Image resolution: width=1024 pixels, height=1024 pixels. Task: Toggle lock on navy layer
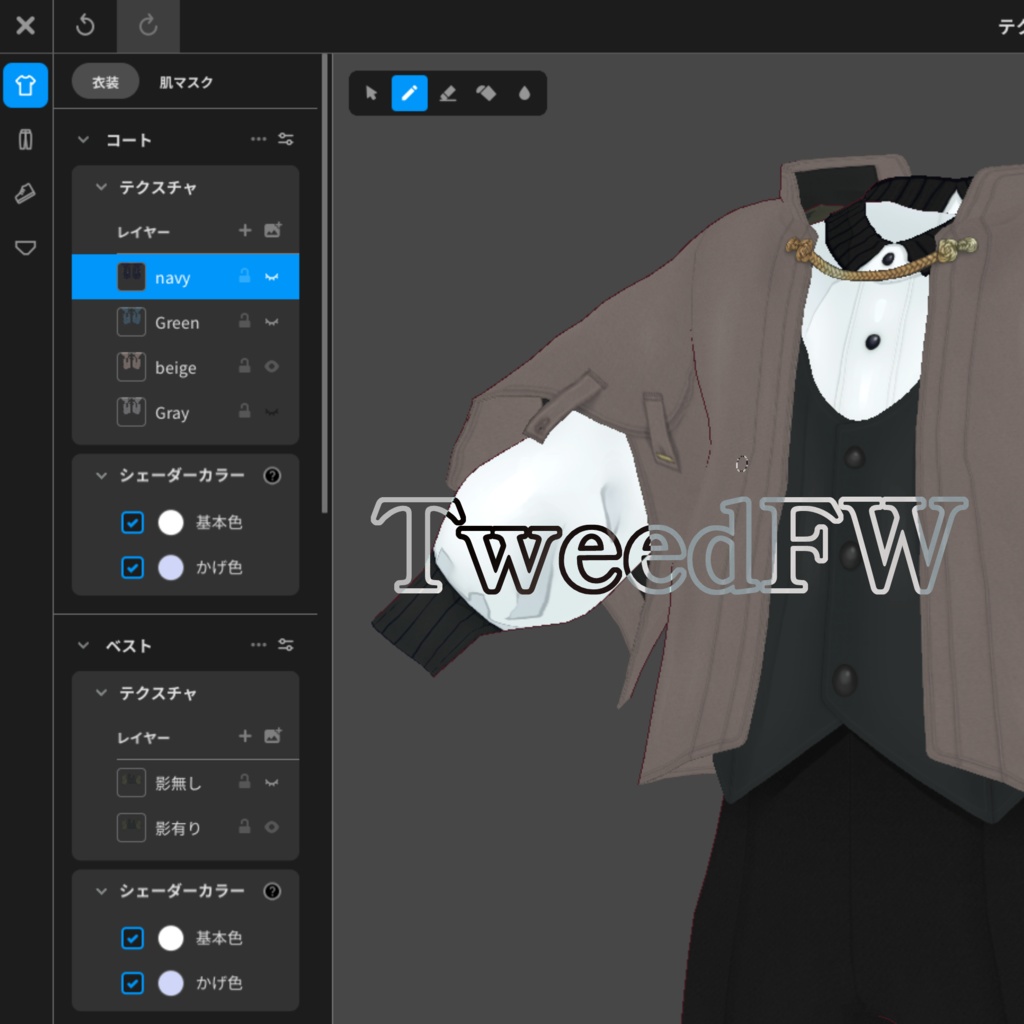(244, 276)
